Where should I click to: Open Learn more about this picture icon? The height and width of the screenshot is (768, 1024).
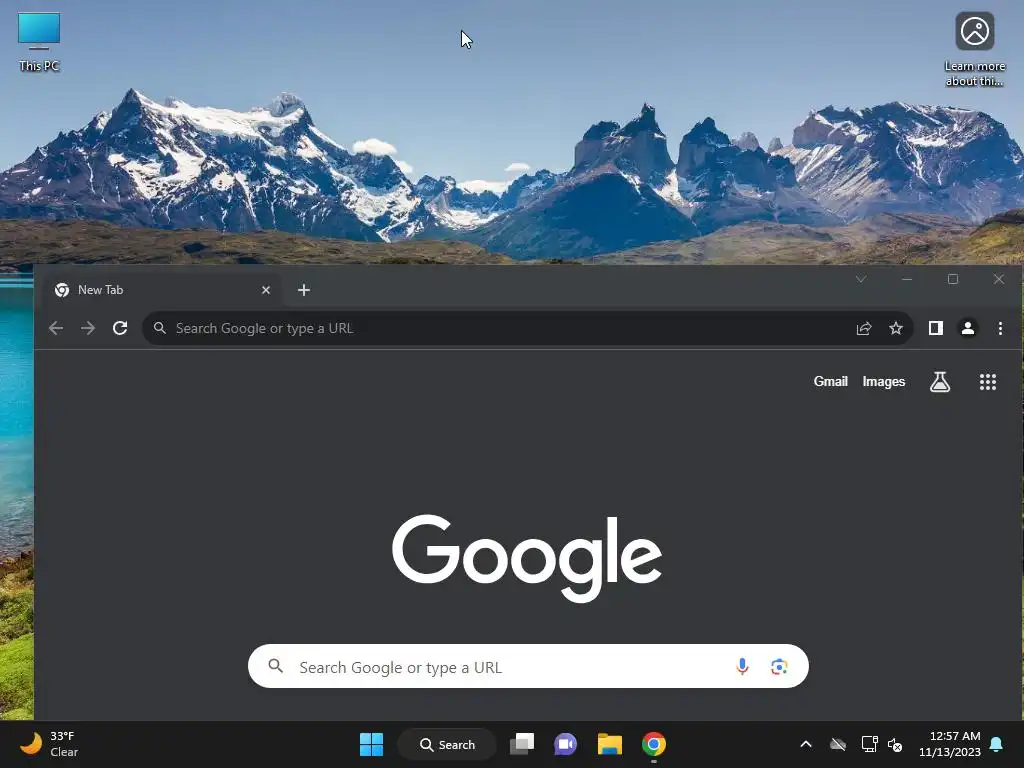[x=974, y=50]
